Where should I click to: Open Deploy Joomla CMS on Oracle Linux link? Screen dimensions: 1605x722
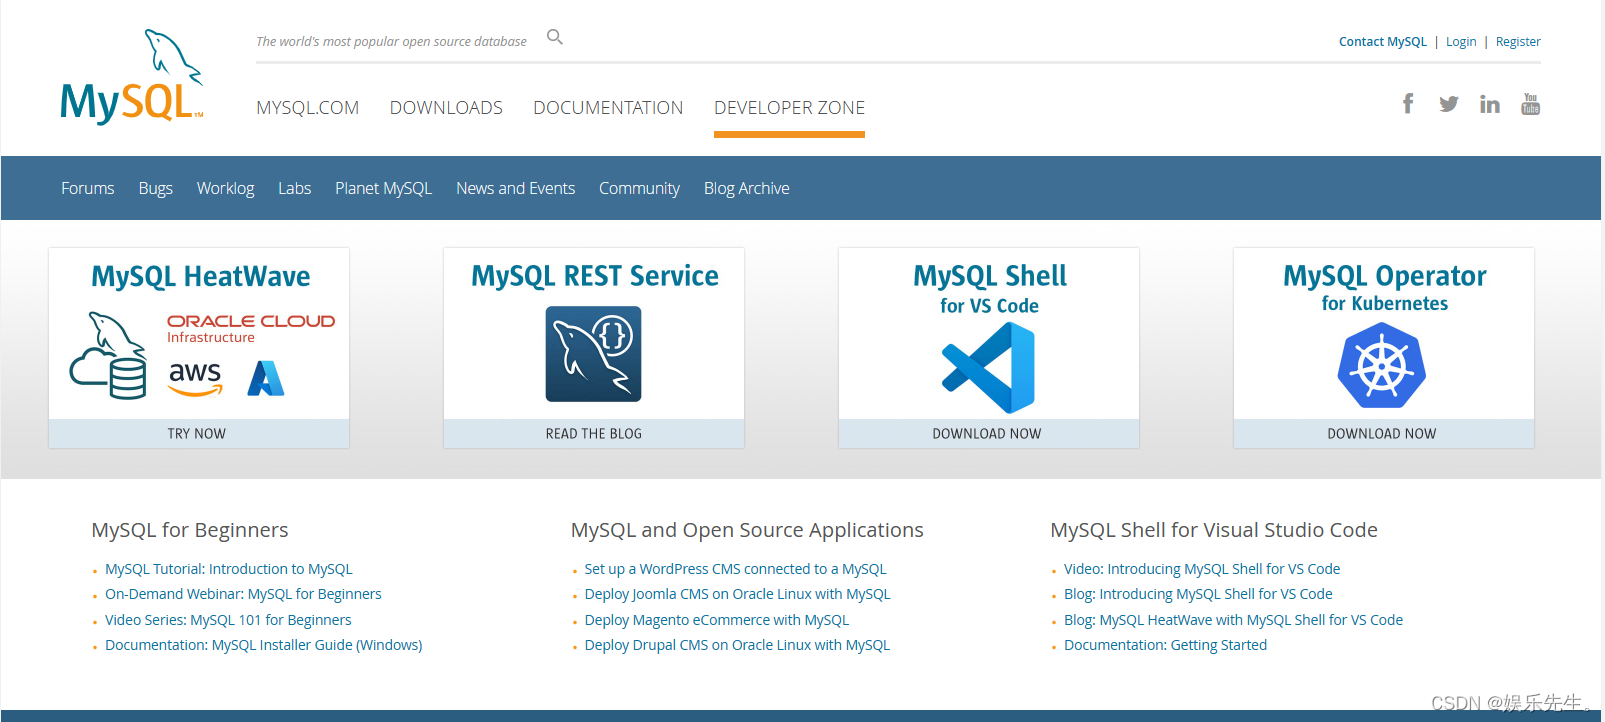(737, 594)
